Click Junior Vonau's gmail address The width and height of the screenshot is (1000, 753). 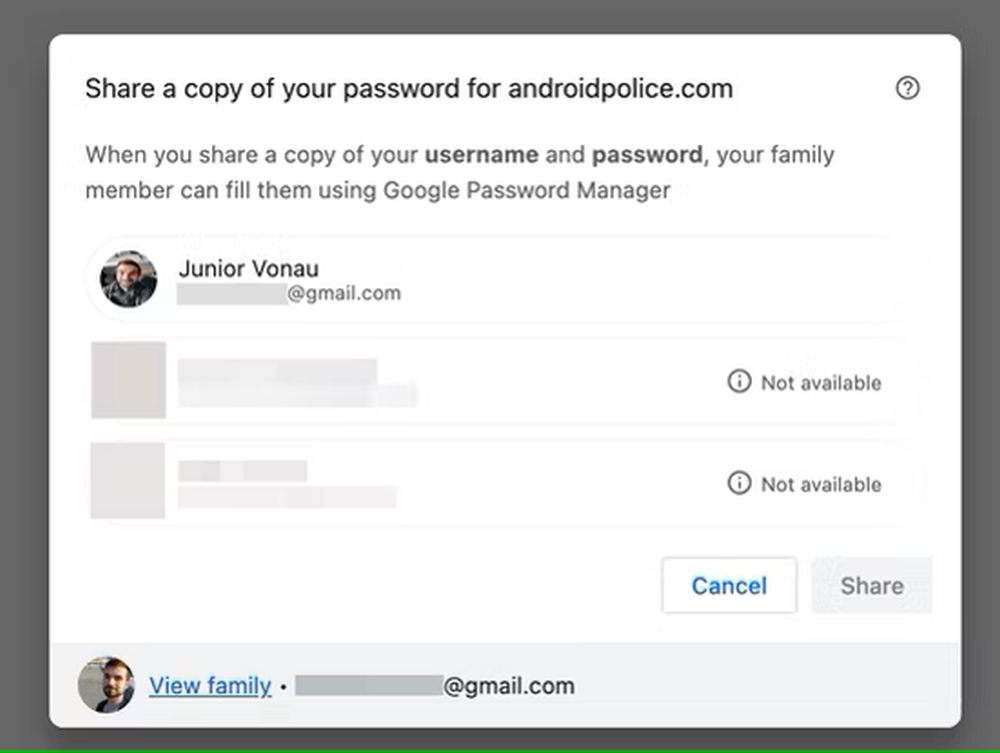290,294
